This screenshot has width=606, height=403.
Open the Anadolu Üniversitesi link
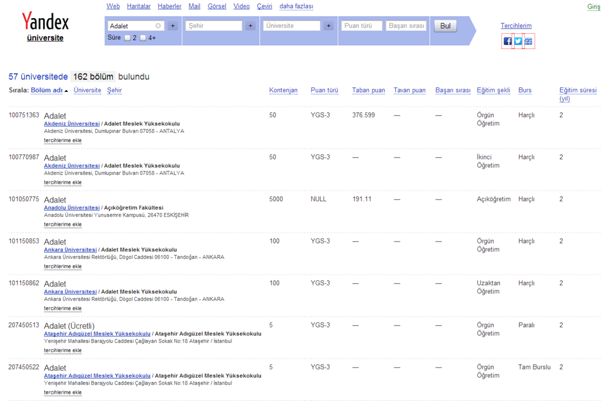click(x=71, y=208)
